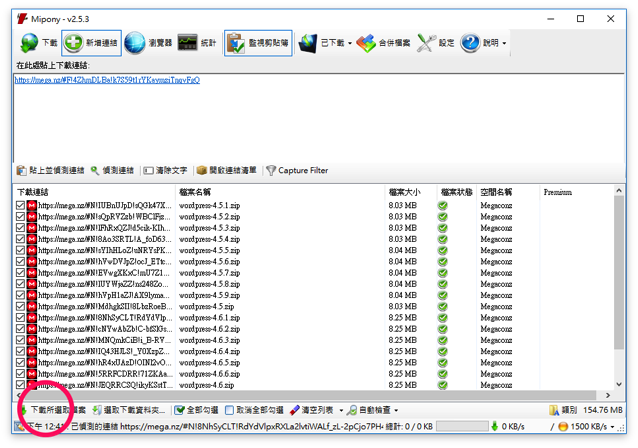Viewport: 638px width, 448px height.
Task: Click Uncheck all (取消全部勾選) button
Action: (254, 410)
